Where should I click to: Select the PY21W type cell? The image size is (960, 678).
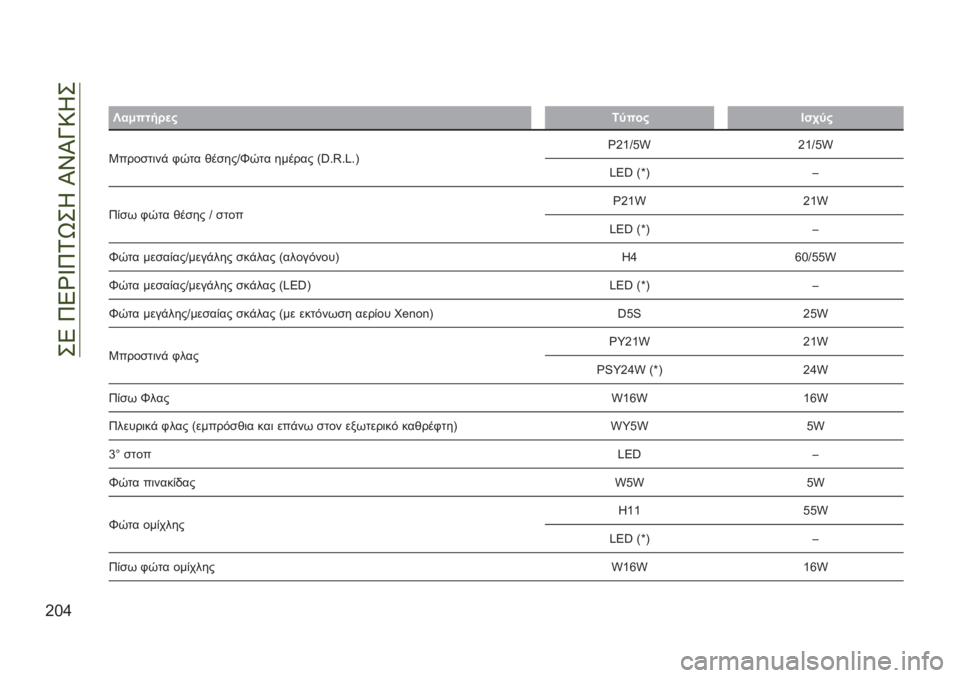point(629,342)
